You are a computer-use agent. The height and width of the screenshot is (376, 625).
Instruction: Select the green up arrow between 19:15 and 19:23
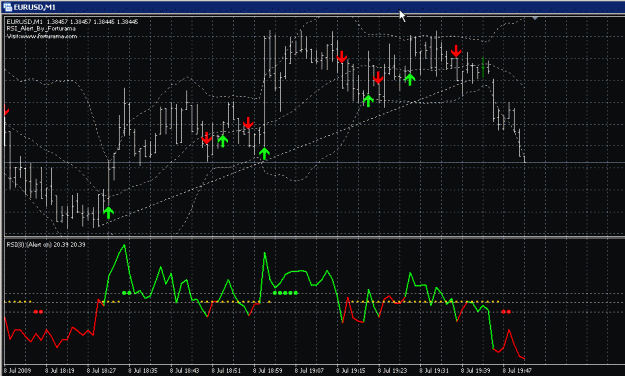(368, 100)
